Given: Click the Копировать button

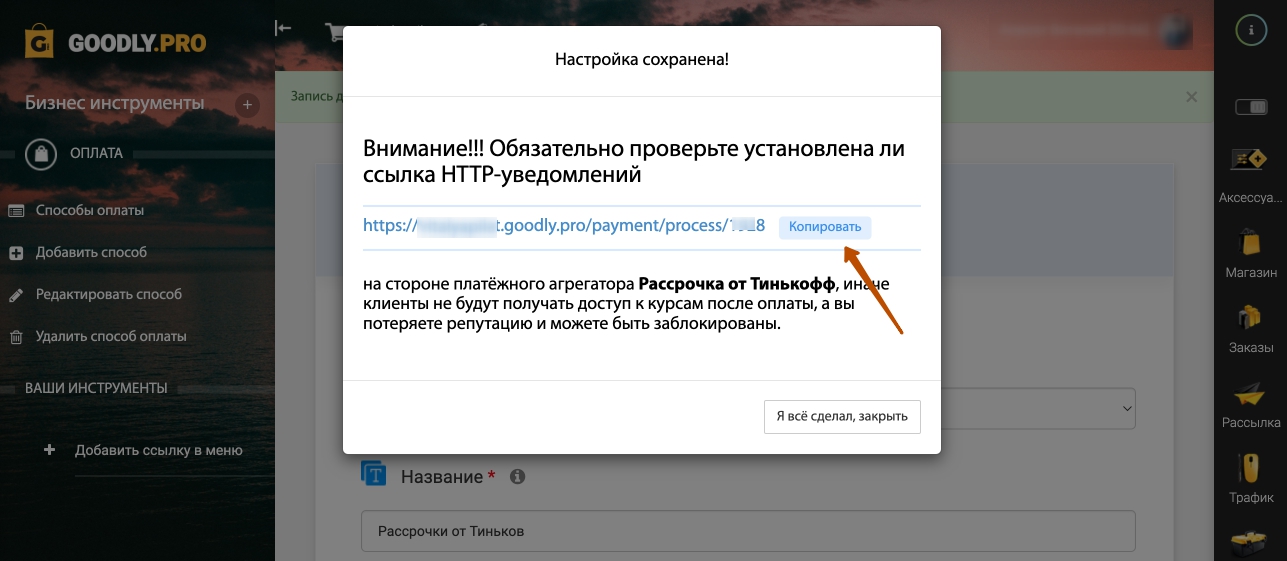Looking at the screenshot, I should [x=825, y=227].
